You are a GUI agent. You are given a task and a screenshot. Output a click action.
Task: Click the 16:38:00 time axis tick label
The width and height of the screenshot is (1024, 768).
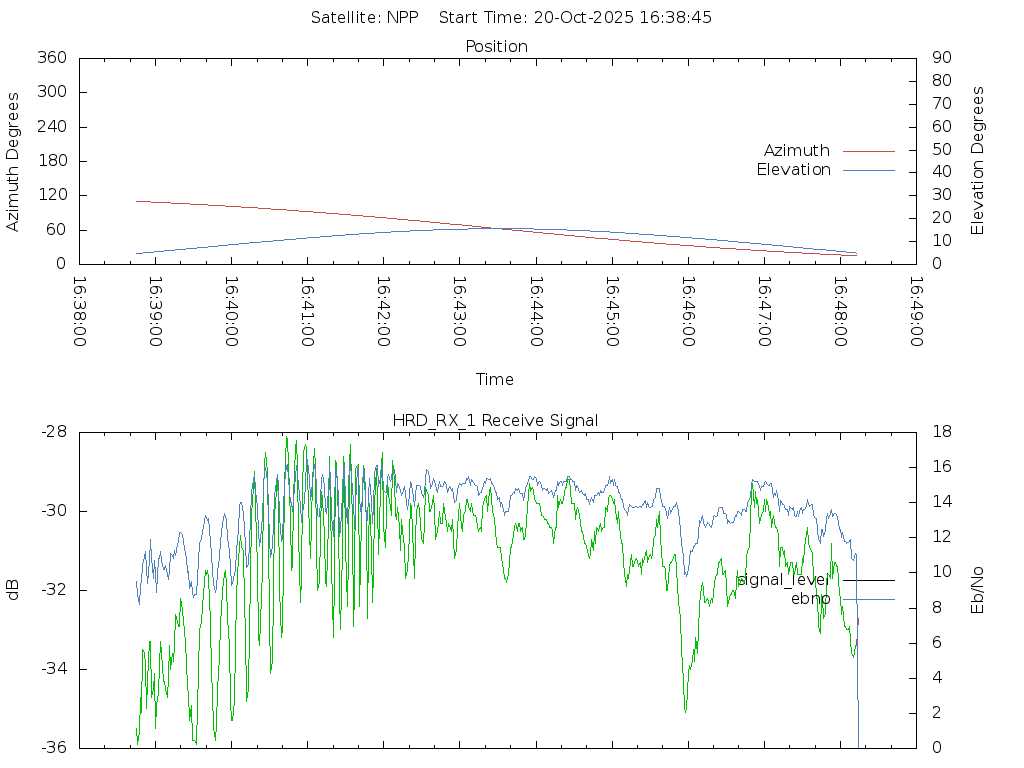pyautogui.click(x=78, y=312)
